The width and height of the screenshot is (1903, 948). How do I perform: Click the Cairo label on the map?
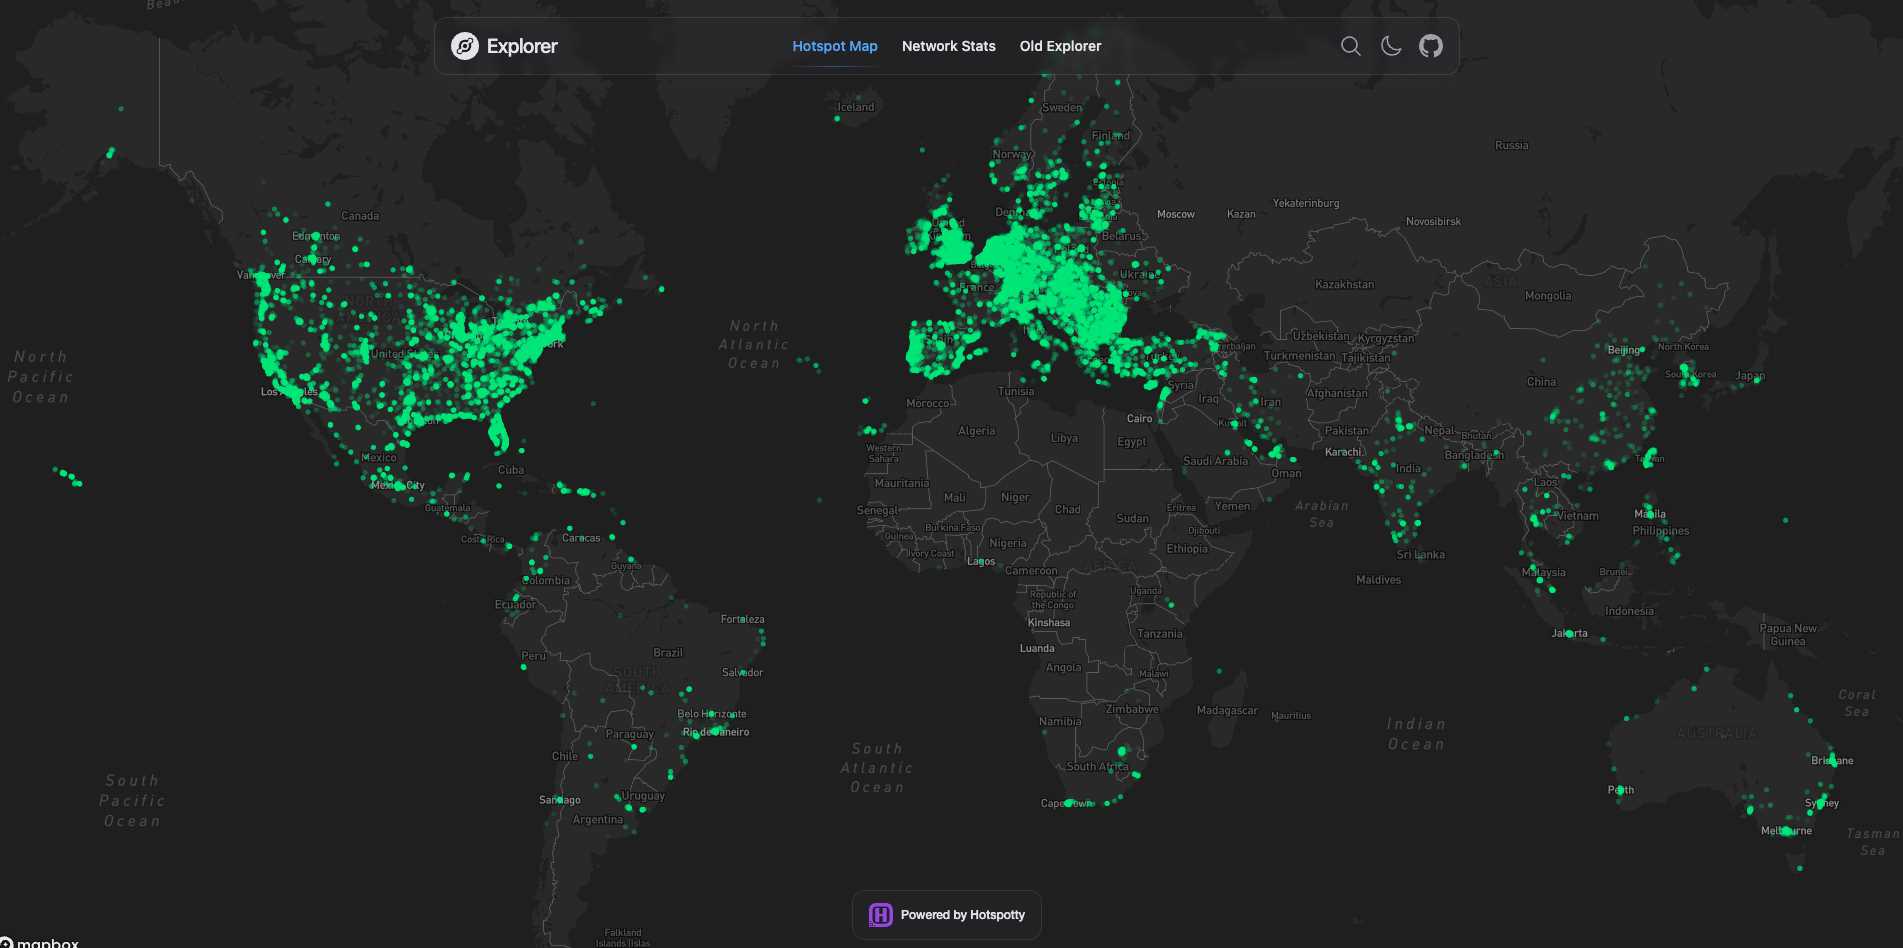1139,418
